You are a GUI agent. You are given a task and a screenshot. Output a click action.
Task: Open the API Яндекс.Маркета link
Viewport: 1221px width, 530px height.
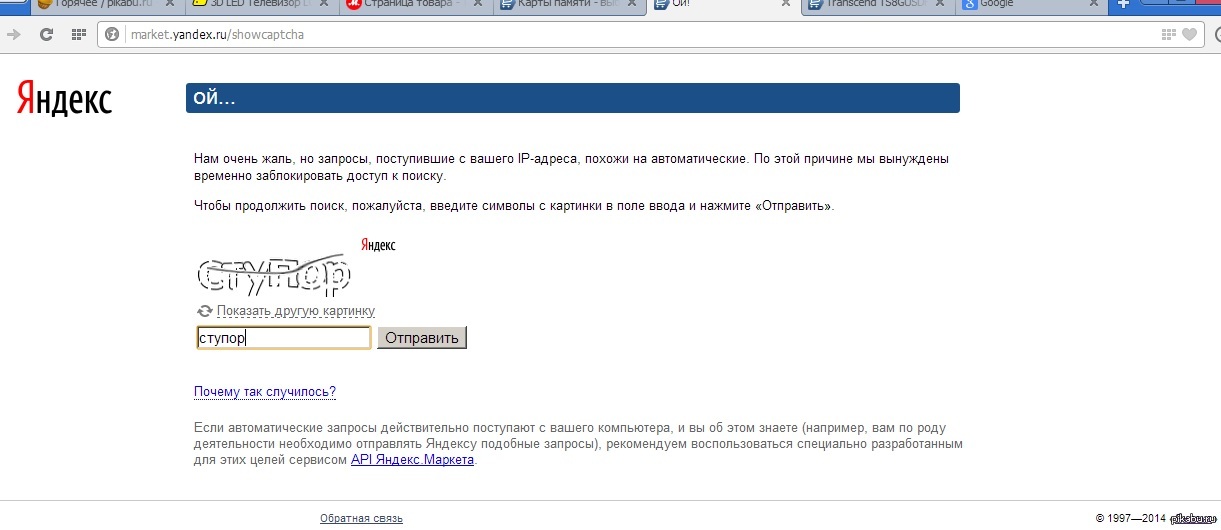click(412, 460)
